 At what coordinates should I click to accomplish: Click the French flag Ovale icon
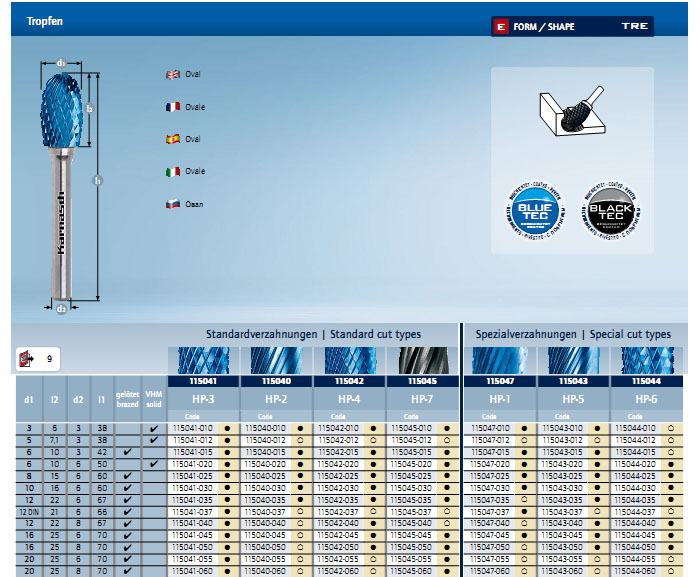[171, 106]
